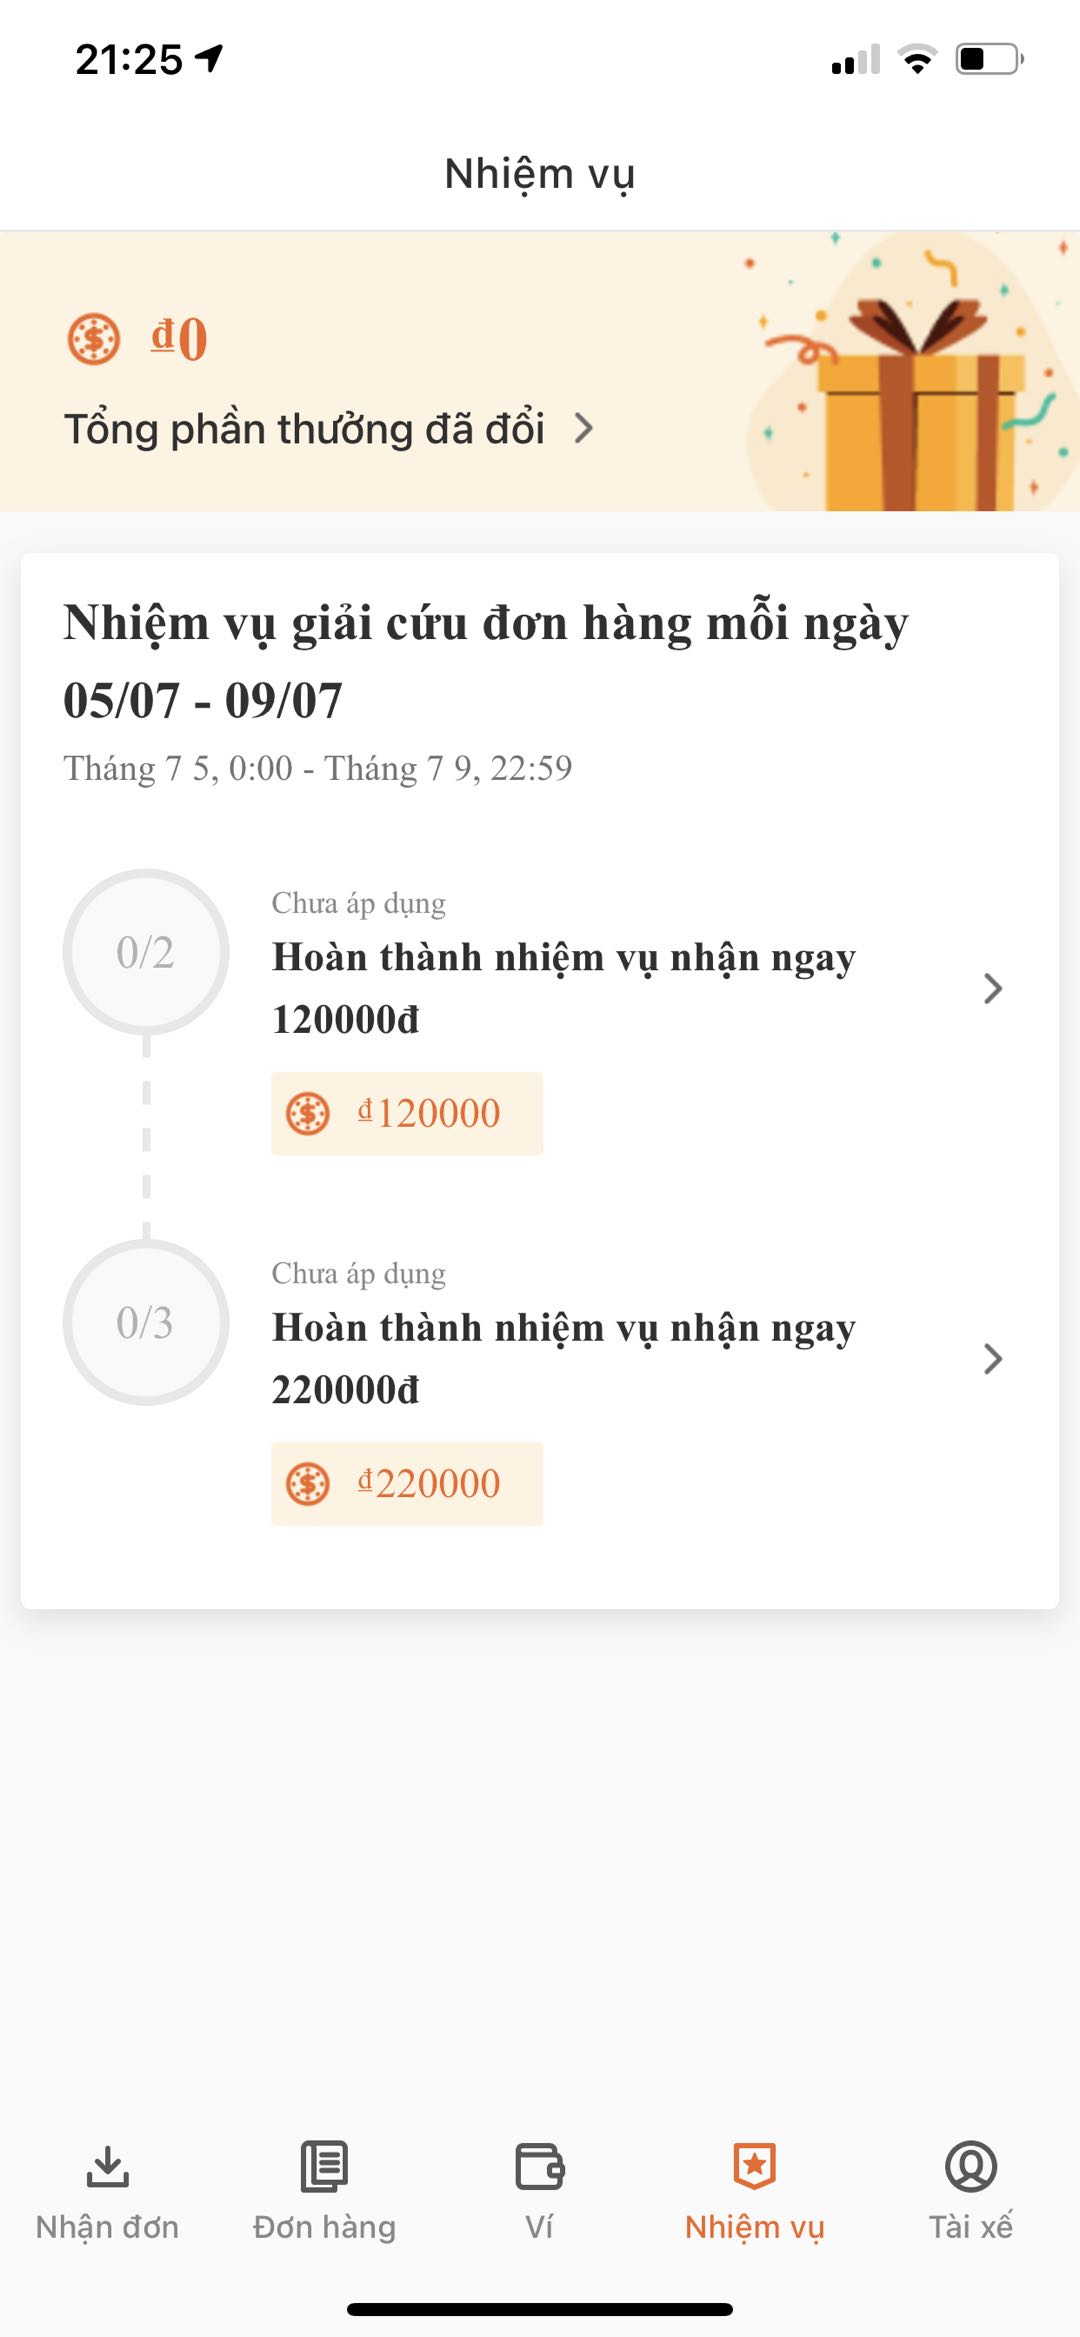Open the Đơn hàng orders icon
Screen dimensions: 1080x2337
[x=324, y=2166]
